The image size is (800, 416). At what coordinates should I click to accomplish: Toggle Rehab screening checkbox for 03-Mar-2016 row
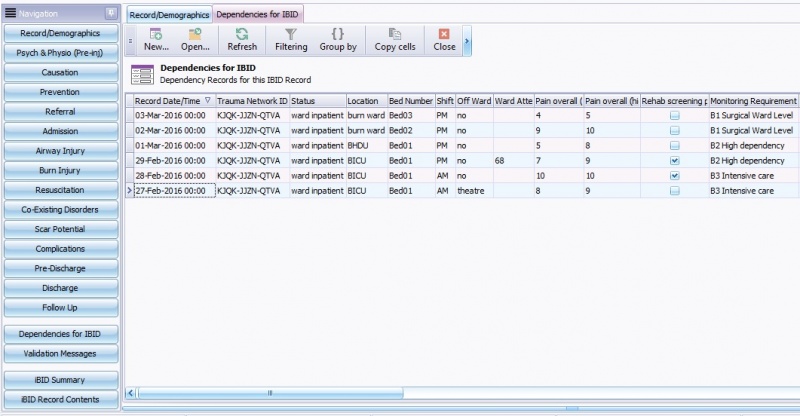[x=675, y=116]
